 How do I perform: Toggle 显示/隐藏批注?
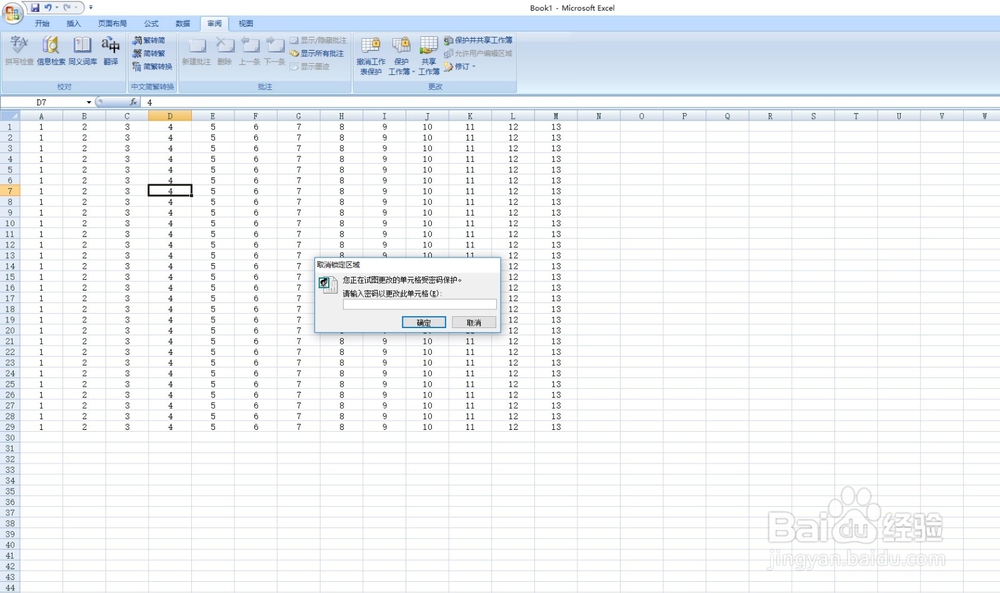click(318, 40)
